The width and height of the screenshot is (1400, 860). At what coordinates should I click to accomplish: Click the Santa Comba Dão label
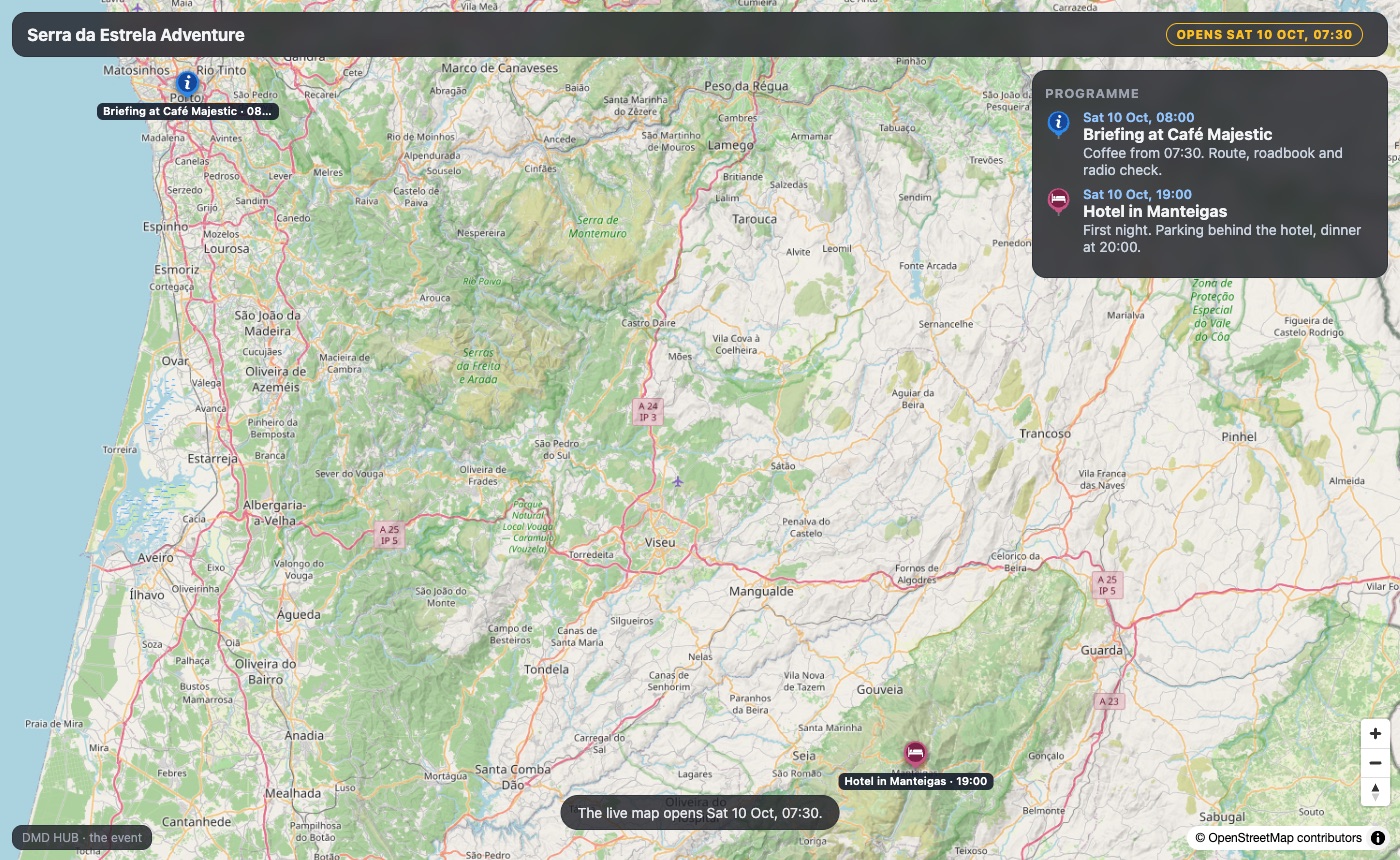coord(513,777)
